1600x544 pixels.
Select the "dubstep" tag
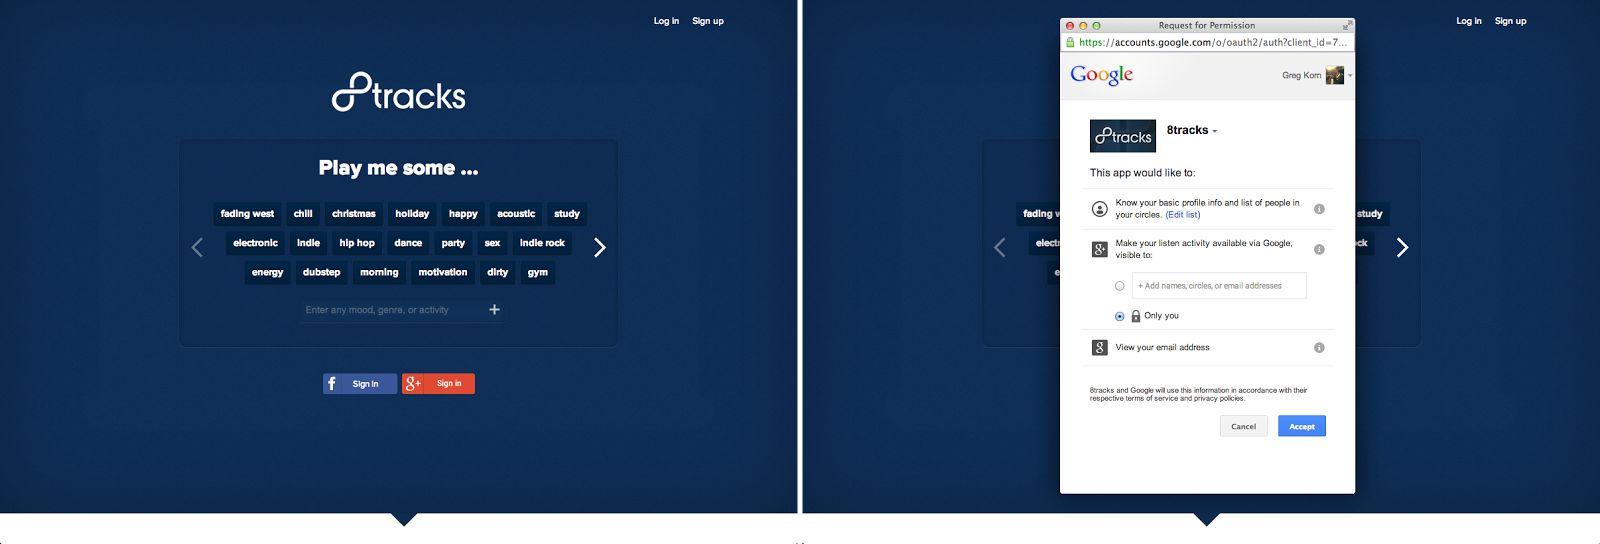point(321,273)
